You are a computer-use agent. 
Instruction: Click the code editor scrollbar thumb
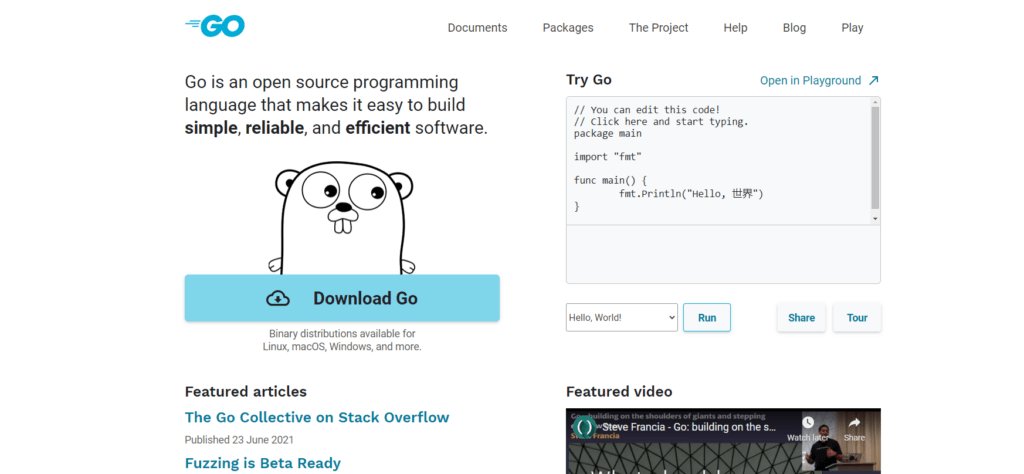875,157
